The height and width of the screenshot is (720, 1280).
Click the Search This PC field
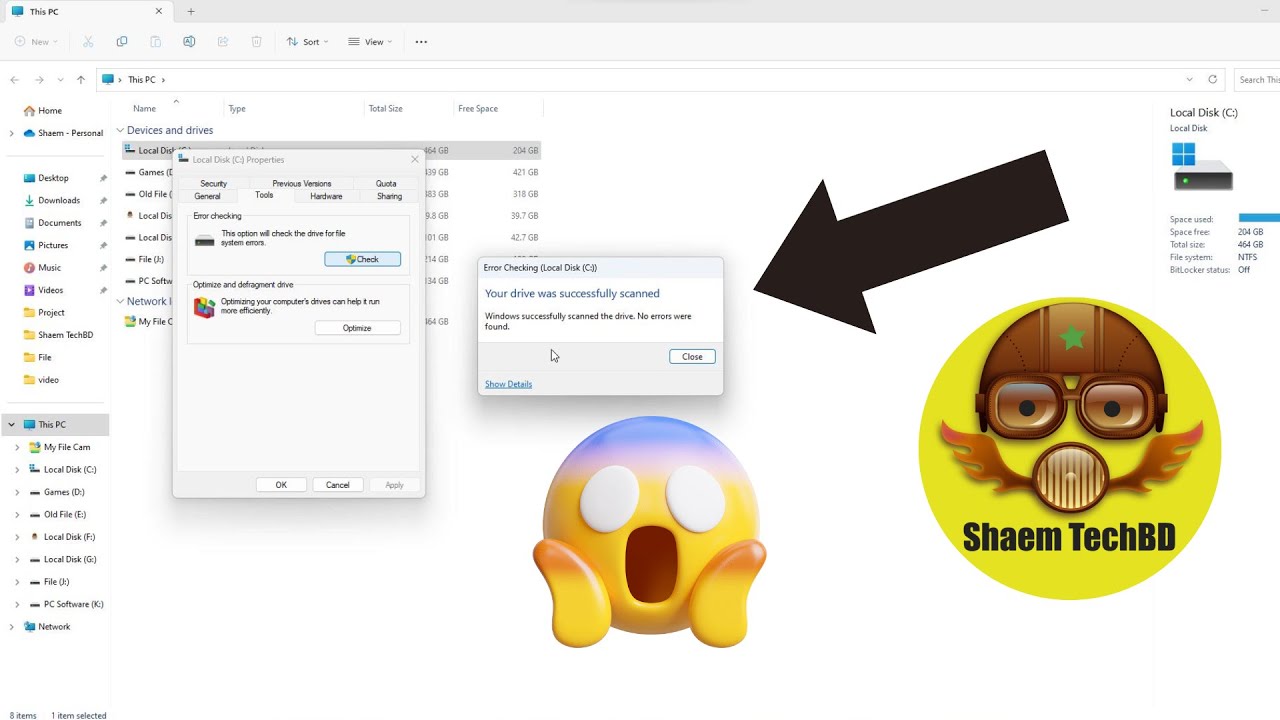pos(1257,80)
